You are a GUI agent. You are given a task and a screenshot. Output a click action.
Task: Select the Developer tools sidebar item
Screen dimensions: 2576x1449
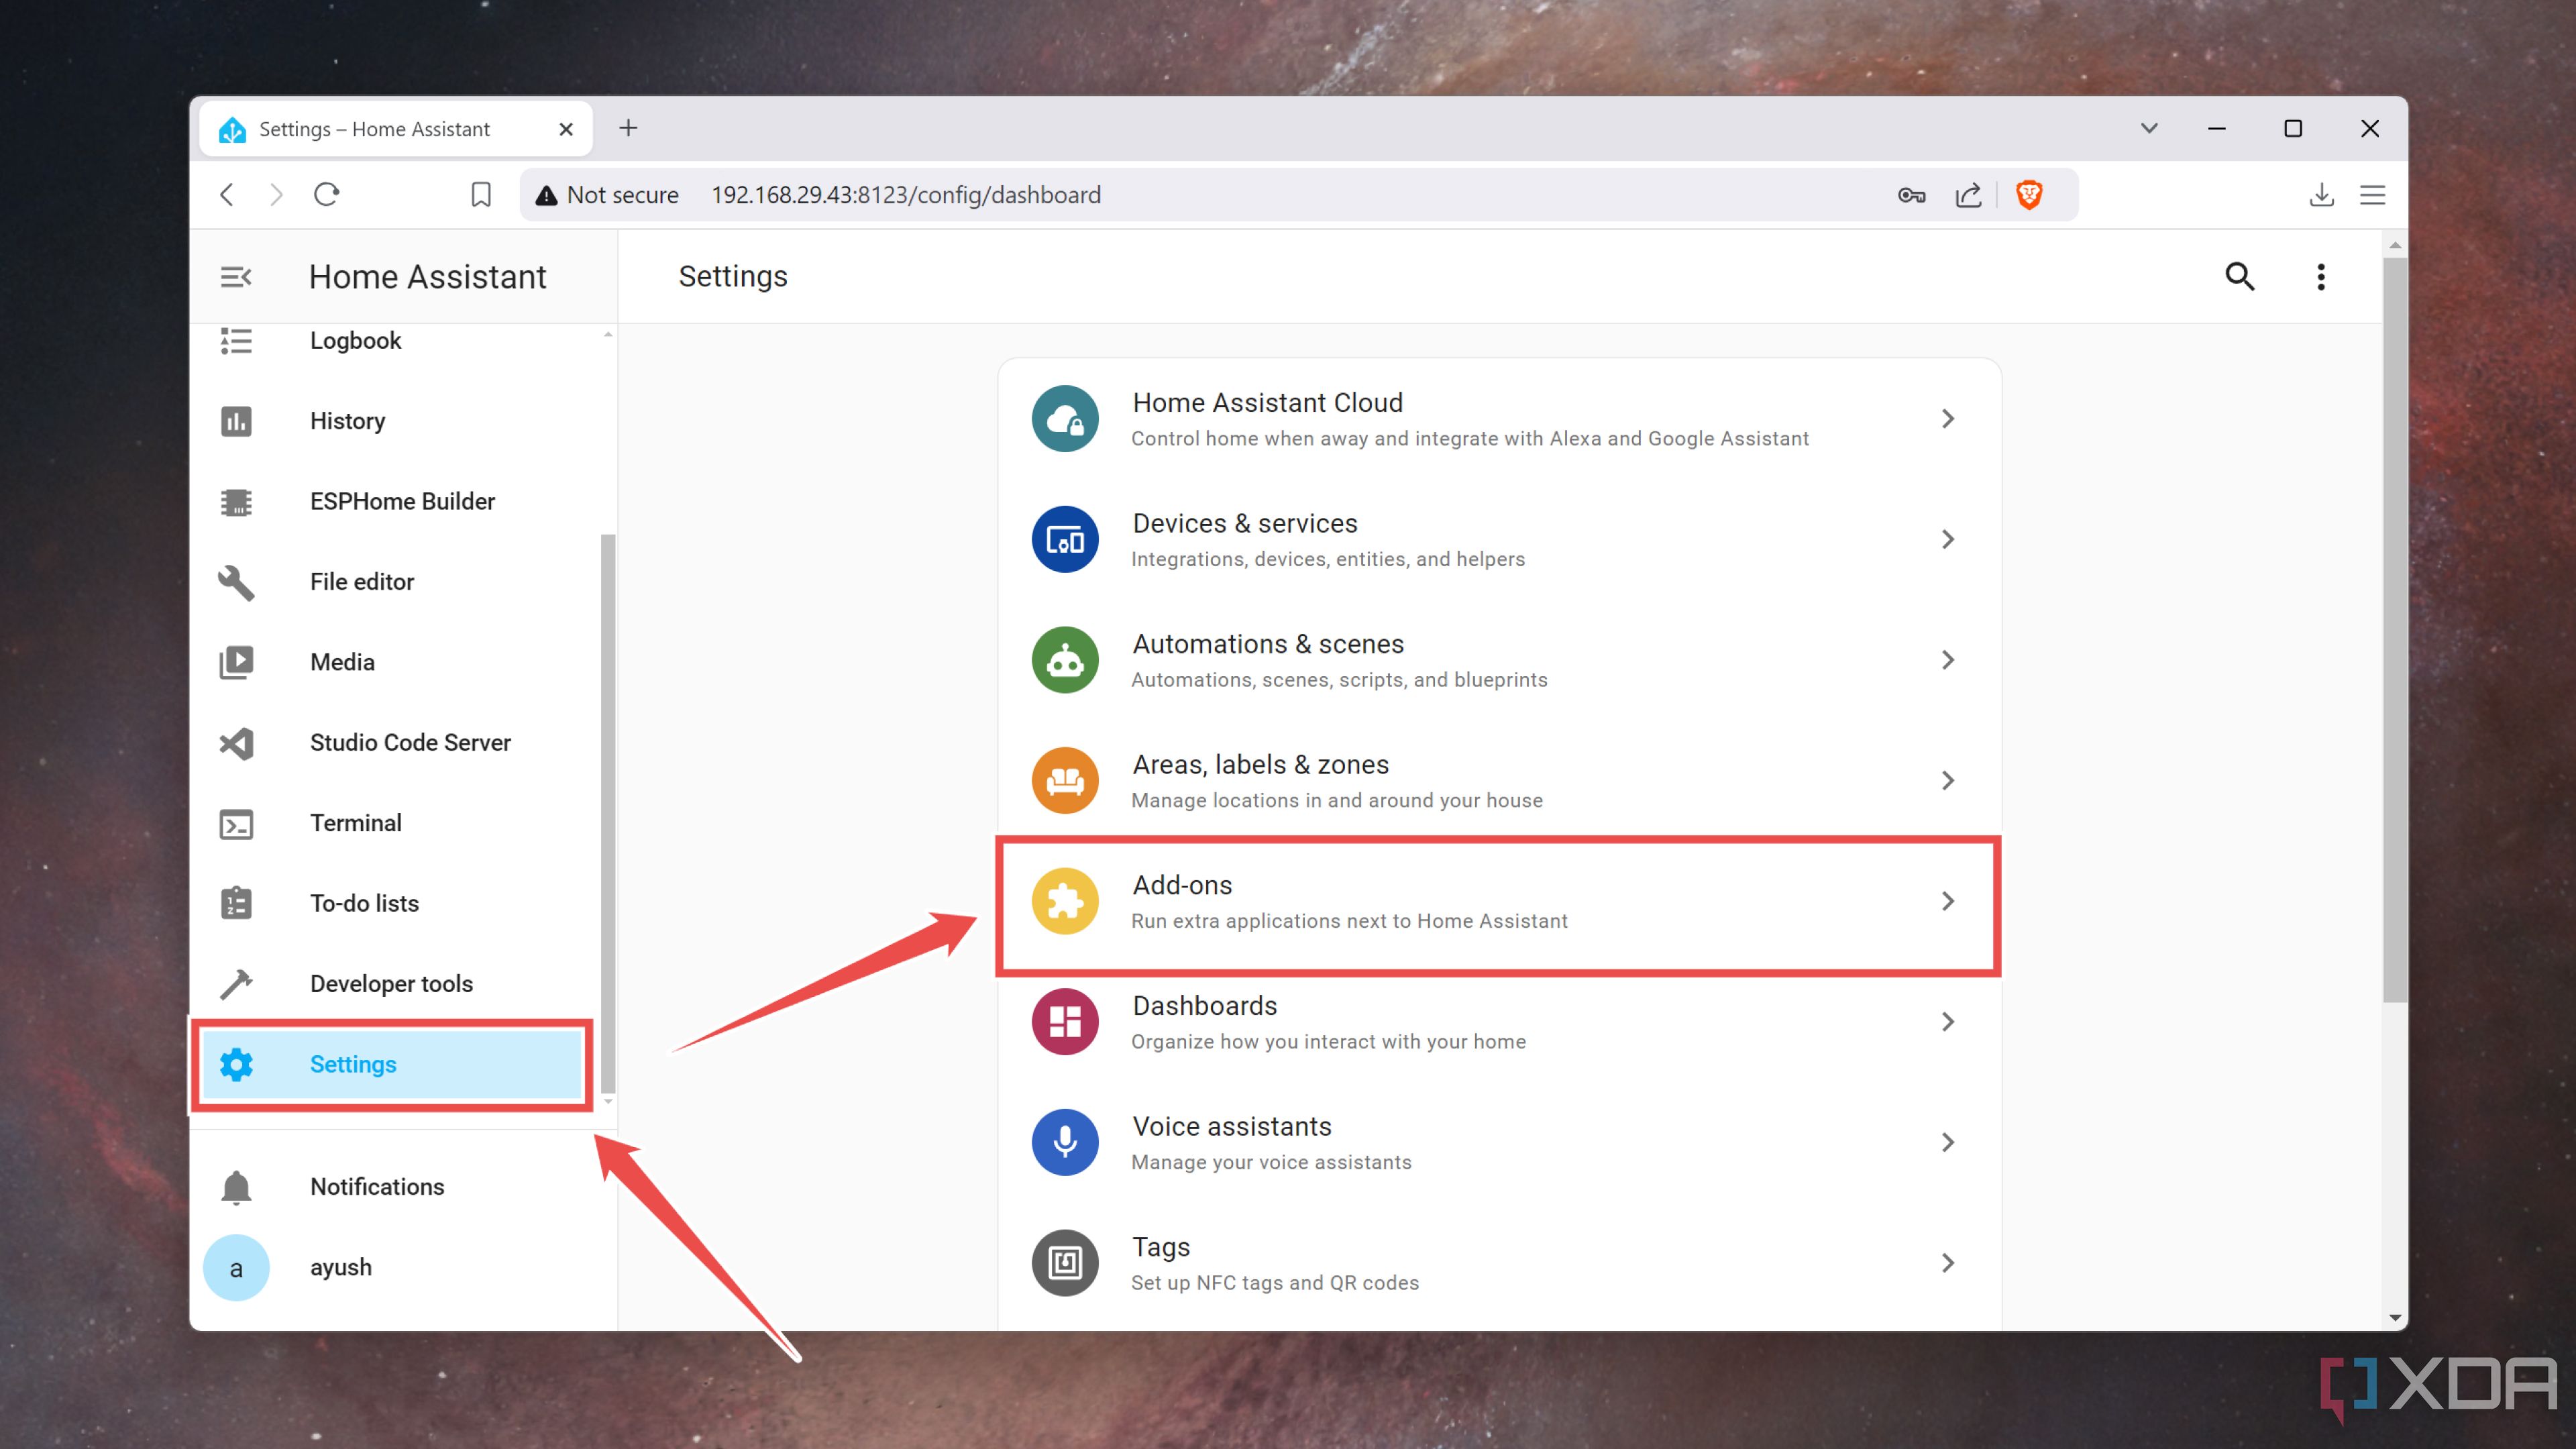[x=394, y=984]
